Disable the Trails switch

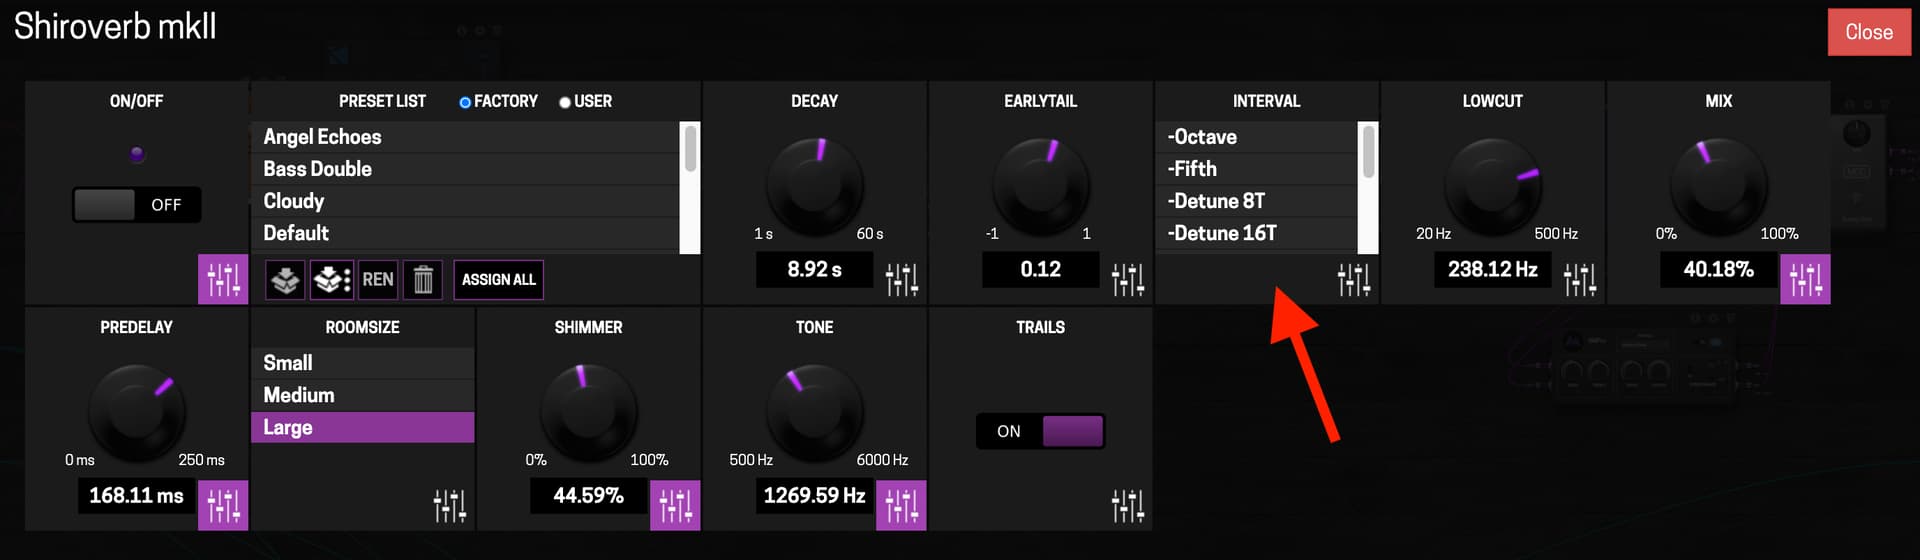[1040, 431]
